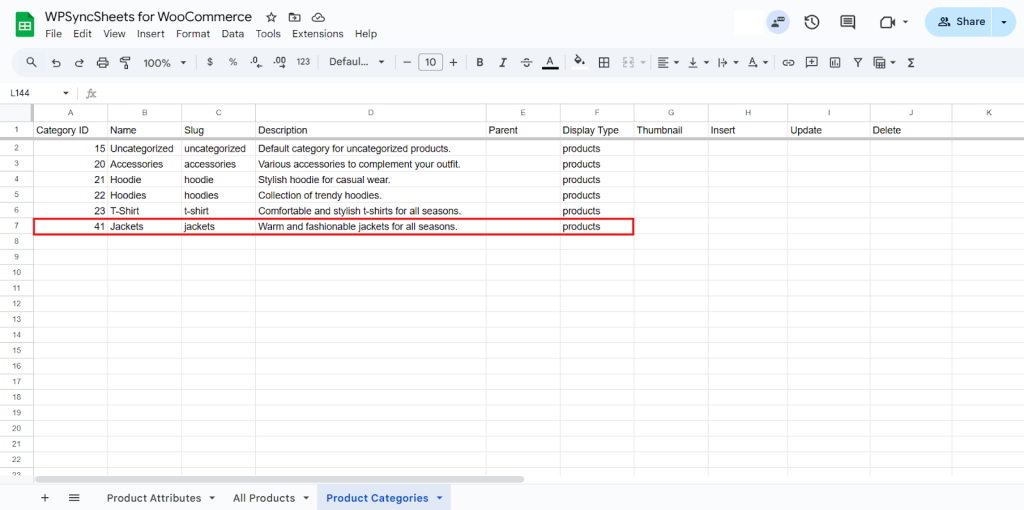The height and width of the screenshot is (510, 1024).
Task: Open the Format menu
Action: 193,34
